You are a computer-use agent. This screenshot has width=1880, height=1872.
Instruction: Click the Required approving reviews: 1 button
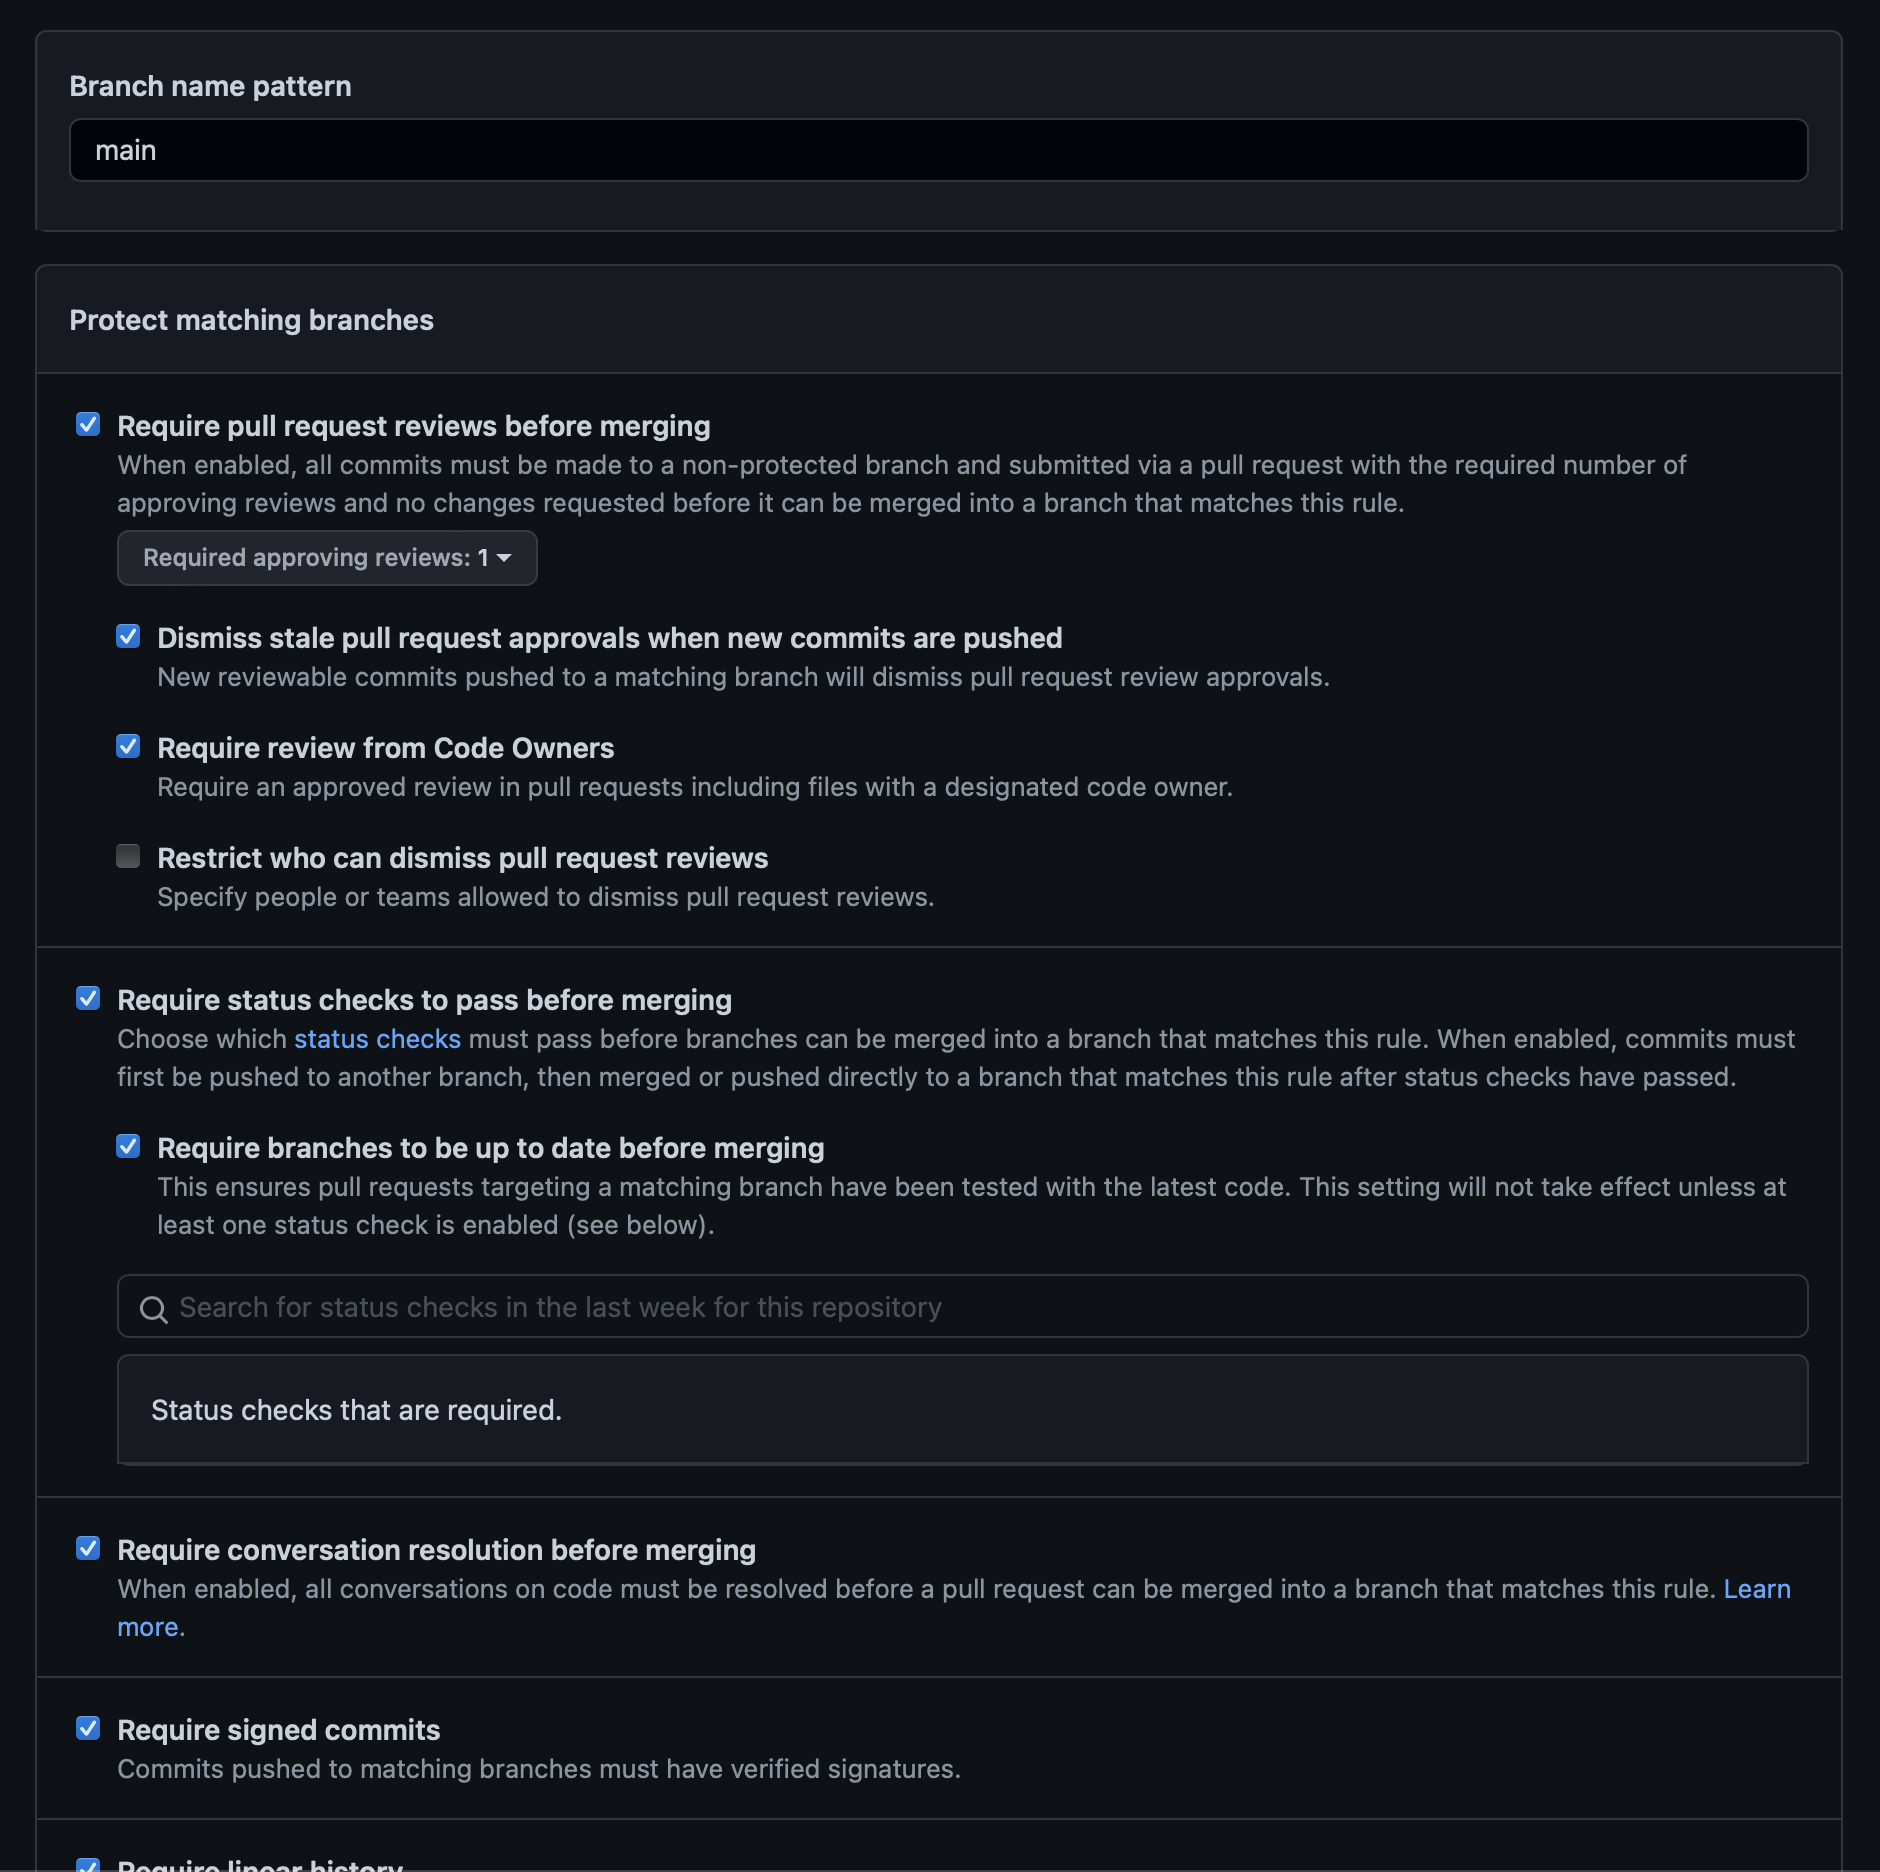point(326,558)
